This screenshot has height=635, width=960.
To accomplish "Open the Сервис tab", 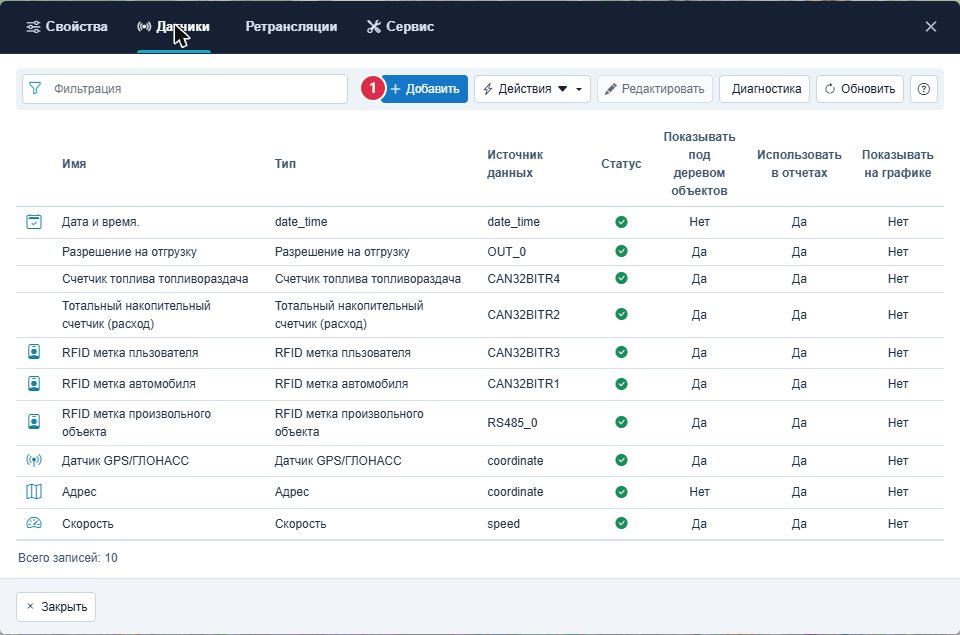I will click(400, 26).
